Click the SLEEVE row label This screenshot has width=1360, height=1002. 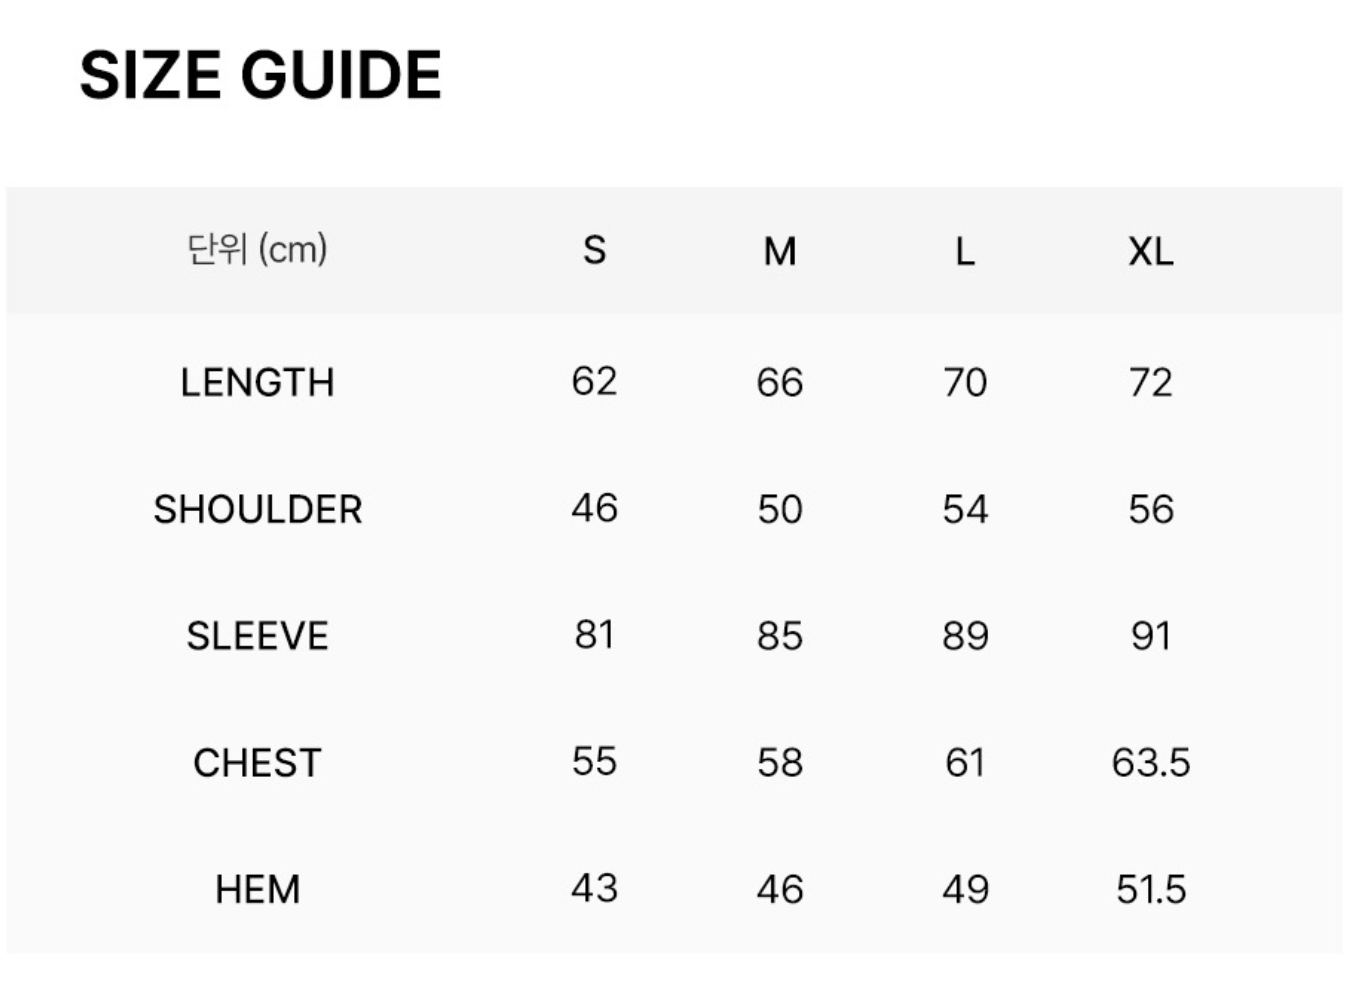[x=257, y=636]
